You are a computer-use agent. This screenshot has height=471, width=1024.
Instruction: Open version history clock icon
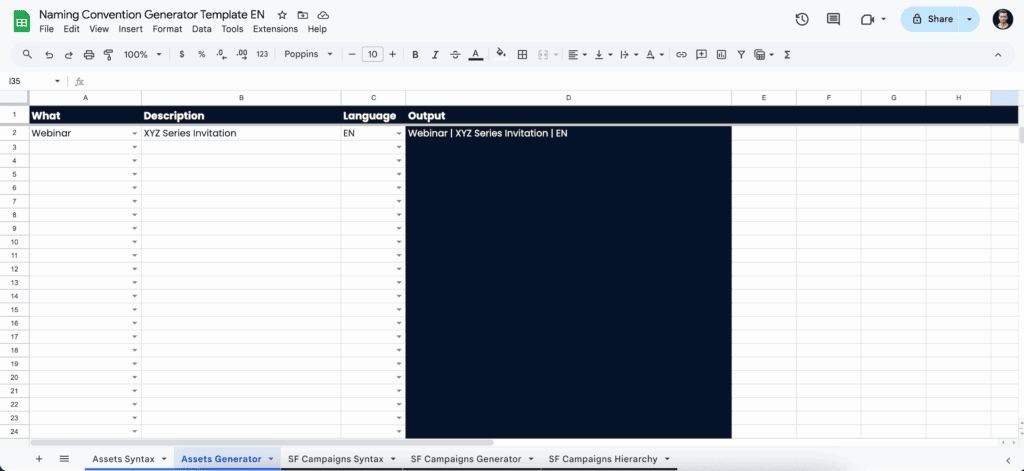pos(802,20)
